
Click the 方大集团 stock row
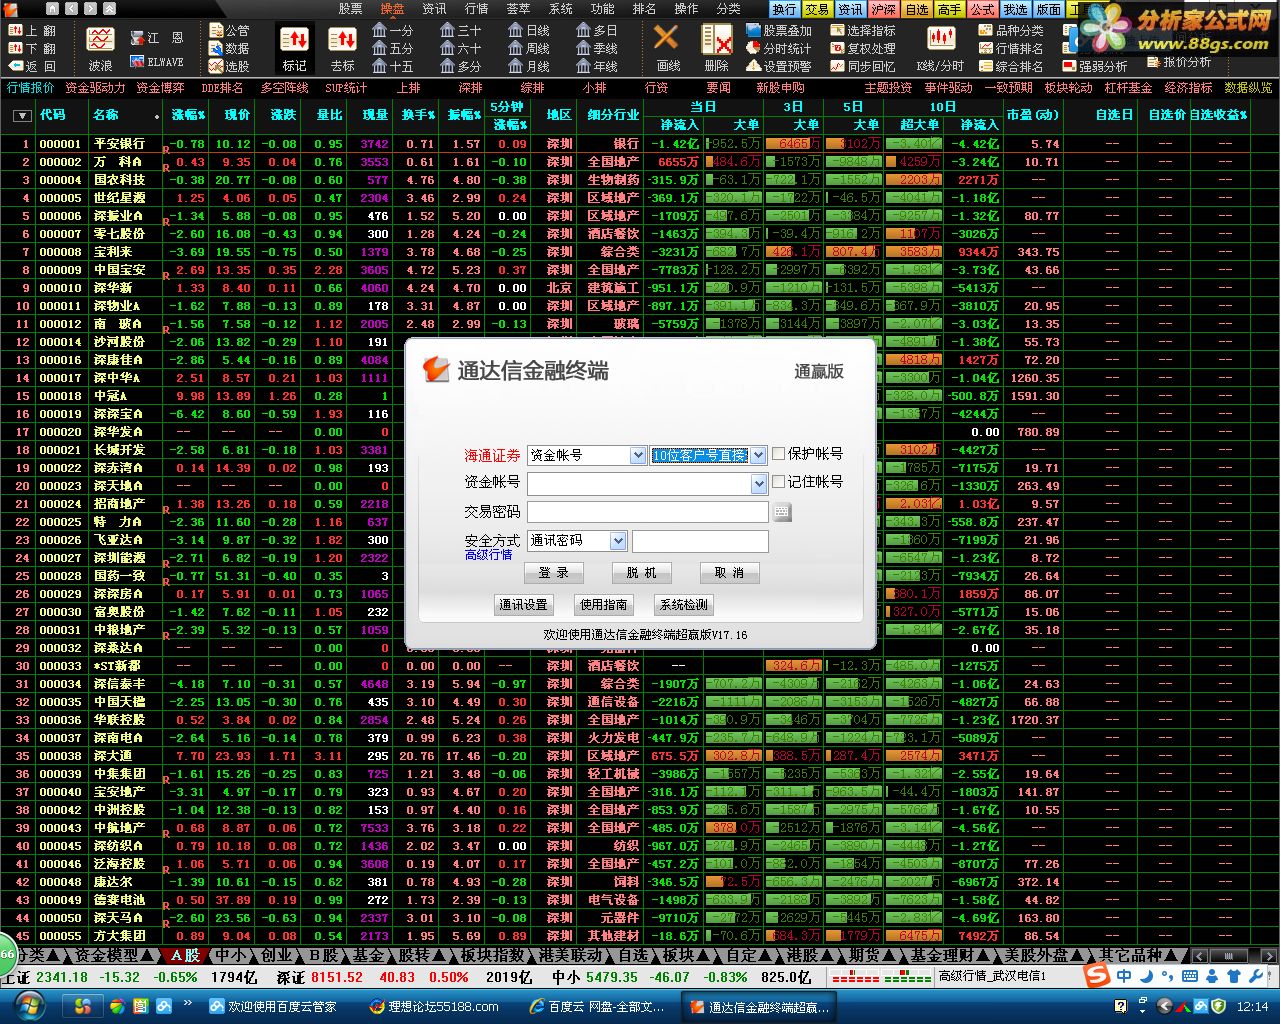pos(640,936)
